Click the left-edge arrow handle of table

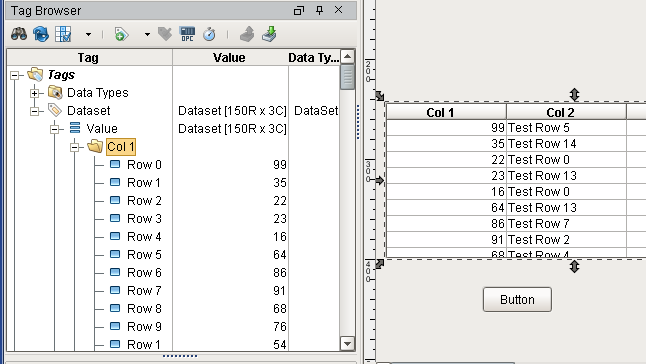coord(379,180)
